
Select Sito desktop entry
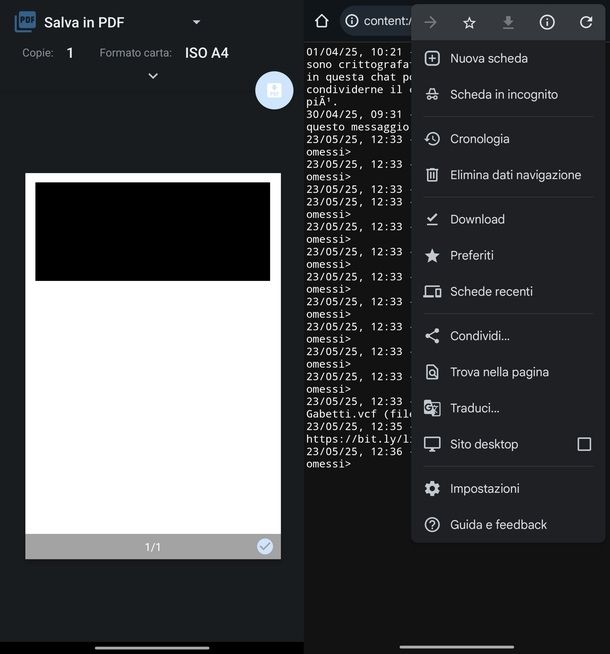click(508, 444)
